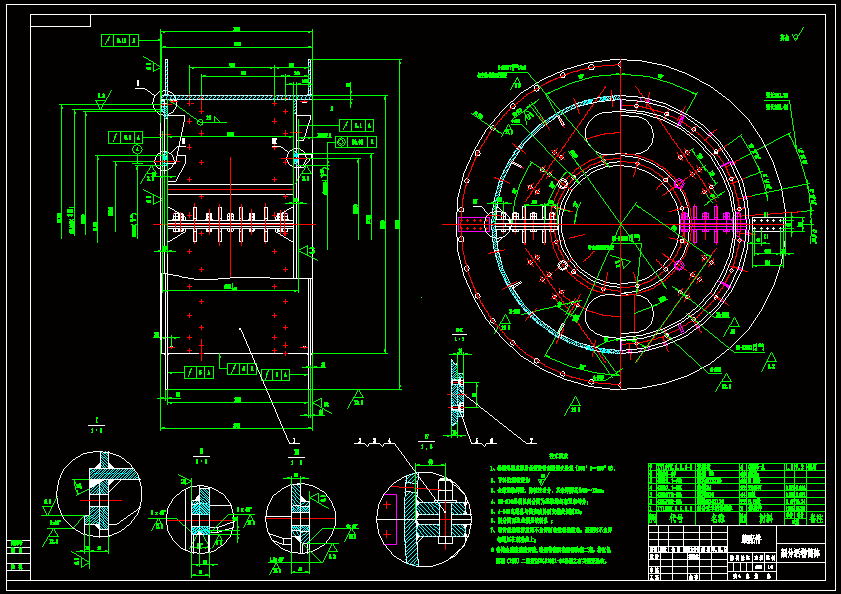Click the detail callout circle at section view's top-left corner

pos(165,102)
